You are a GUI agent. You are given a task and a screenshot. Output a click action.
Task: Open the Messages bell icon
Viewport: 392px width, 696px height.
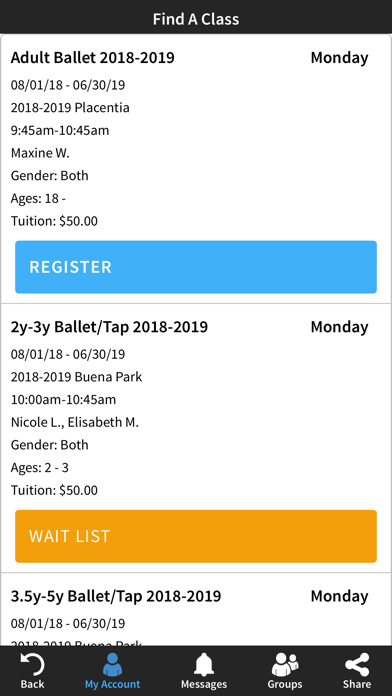[x=204, y=664]
